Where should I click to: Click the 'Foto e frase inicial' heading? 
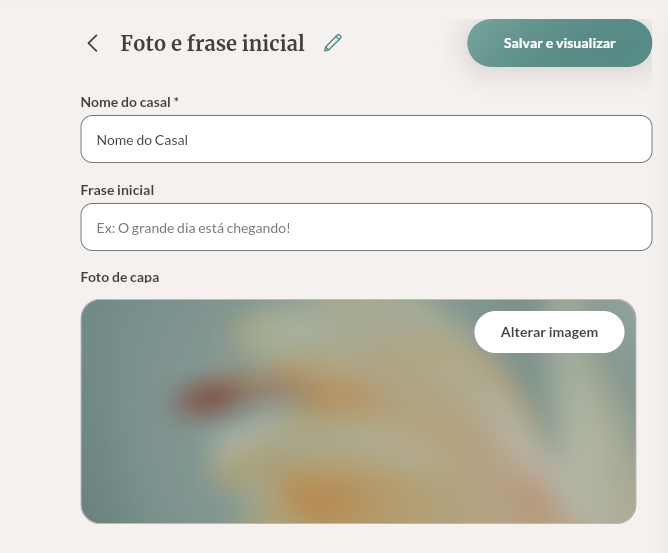pyautogui.click(x=212, y=43)
